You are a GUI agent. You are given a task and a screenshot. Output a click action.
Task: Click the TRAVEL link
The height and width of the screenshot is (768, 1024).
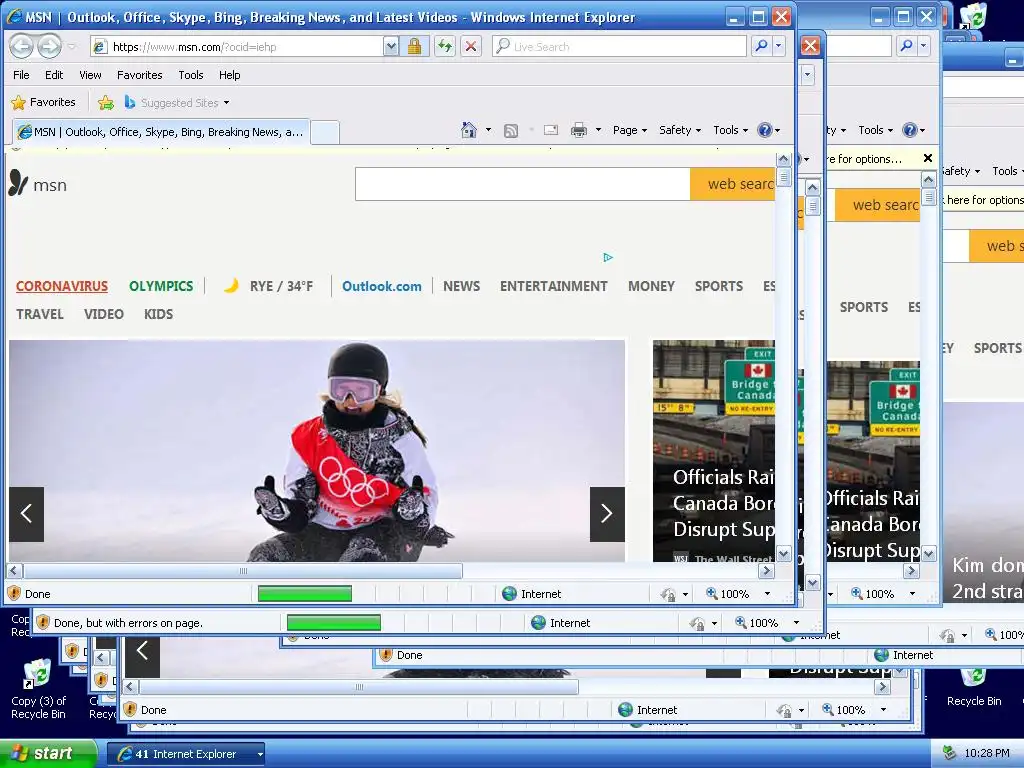tap(40, 314)
